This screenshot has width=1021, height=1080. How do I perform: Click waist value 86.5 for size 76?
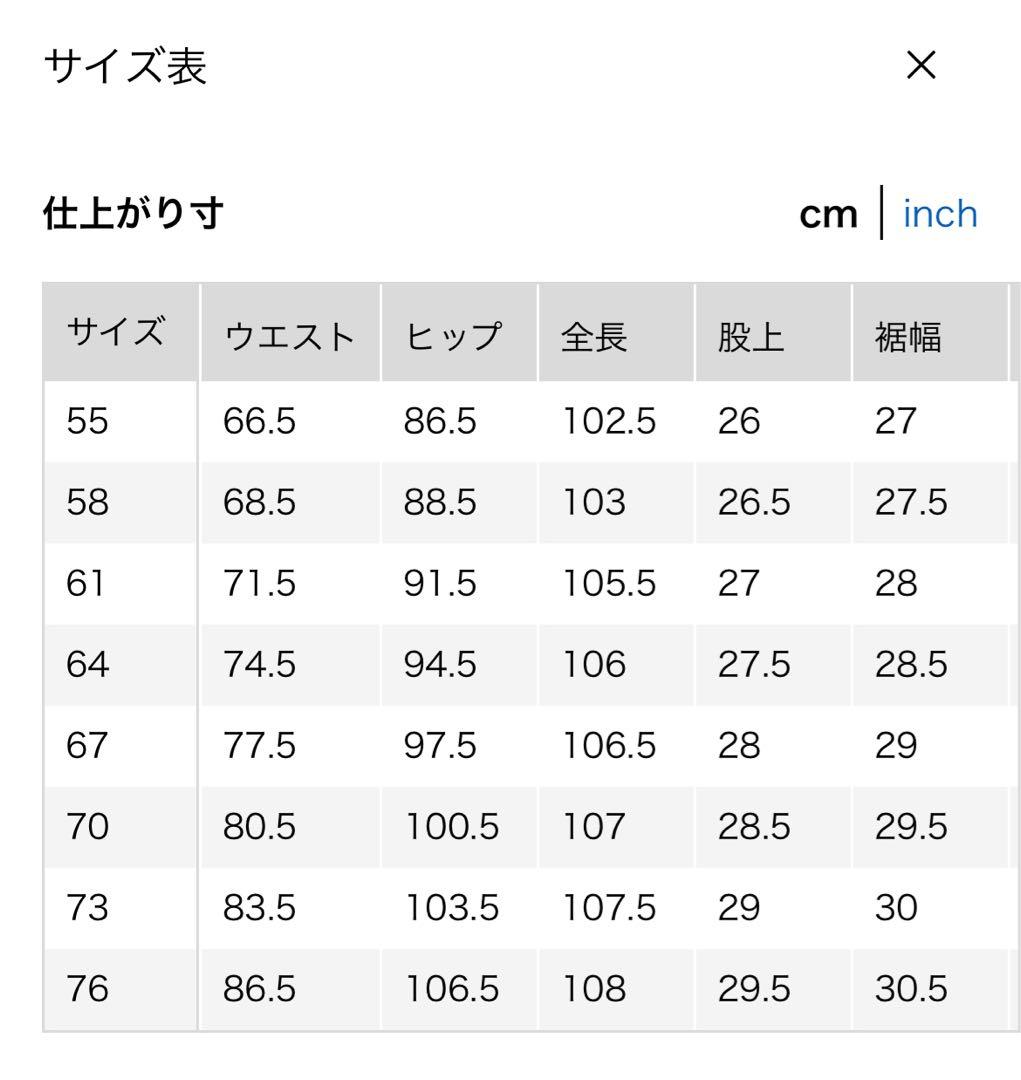[x=260, y=989]
